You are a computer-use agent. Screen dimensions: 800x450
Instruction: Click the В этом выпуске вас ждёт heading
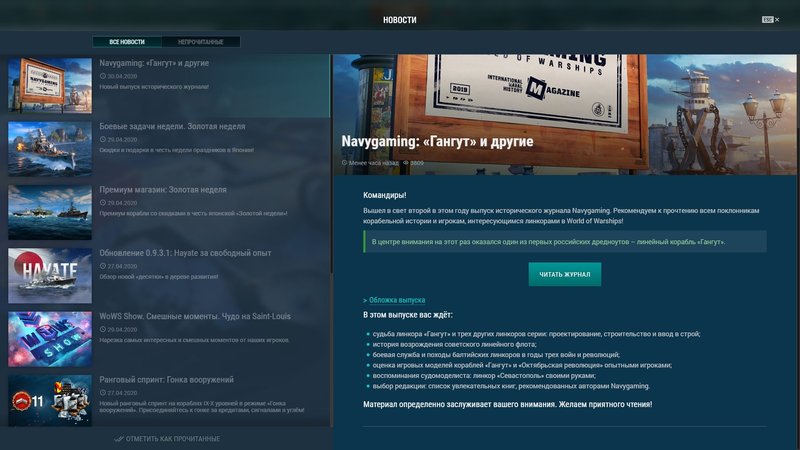[408, 315]
